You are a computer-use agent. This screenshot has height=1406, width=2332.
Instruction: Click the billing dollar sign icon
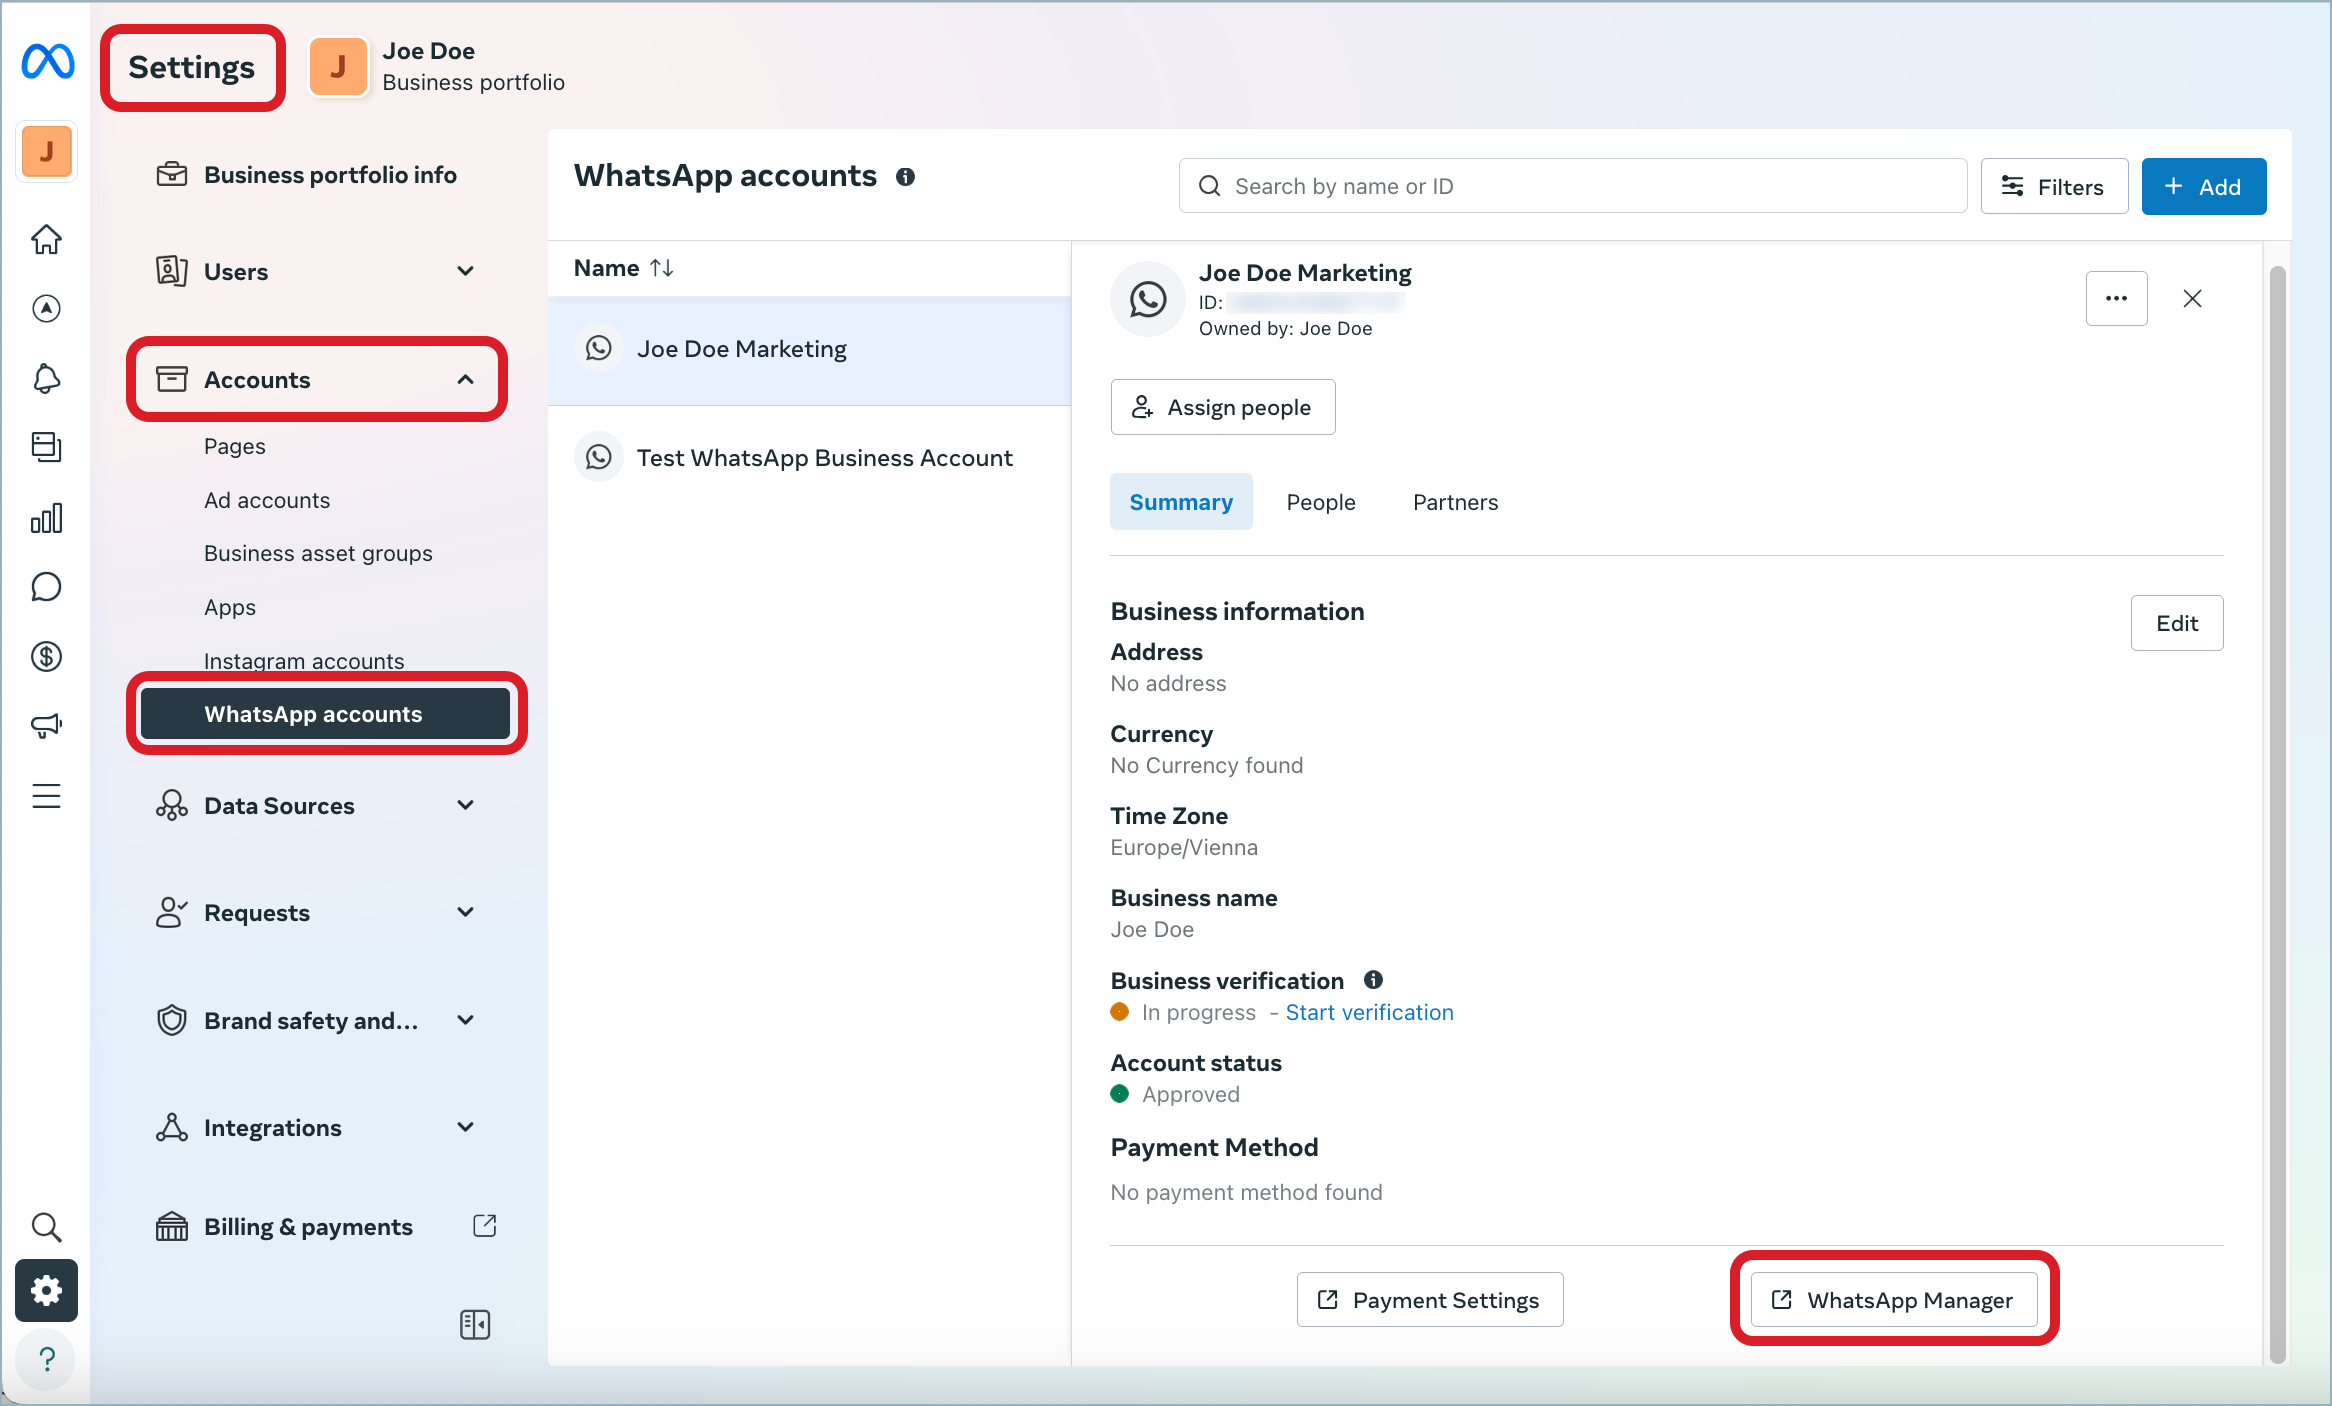46,656
